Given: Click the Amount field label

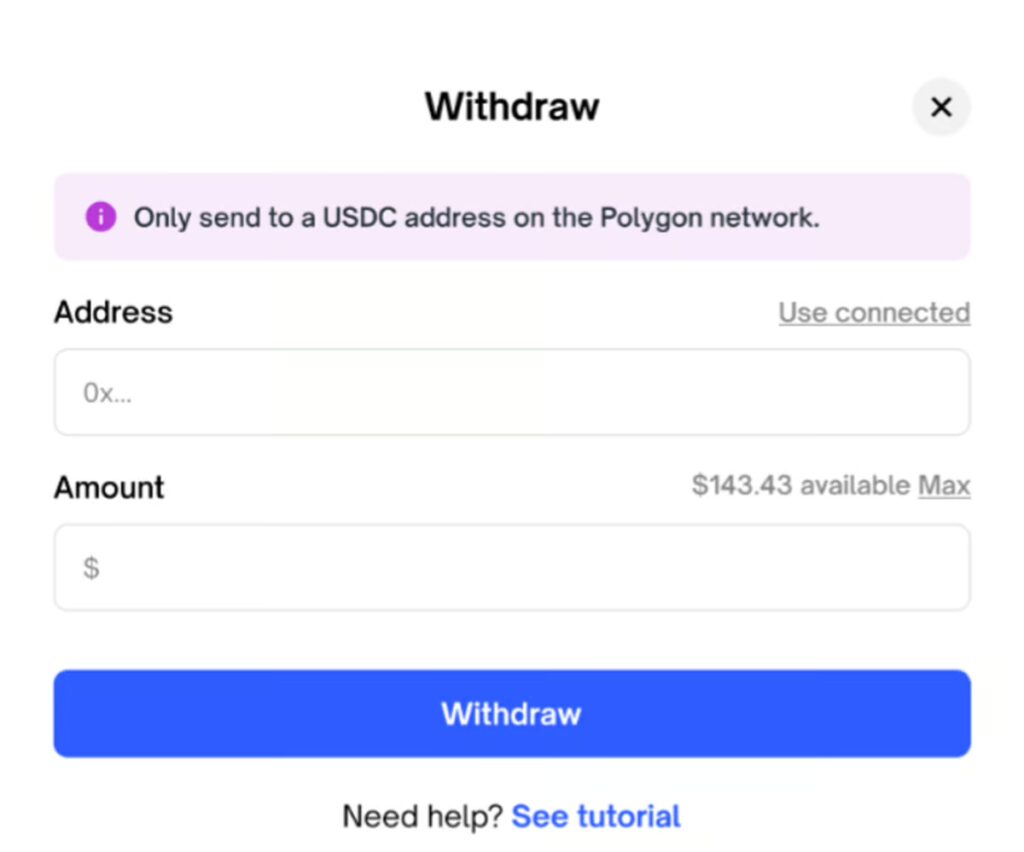Looking at the screenshot, I should [x=109, y=488].
